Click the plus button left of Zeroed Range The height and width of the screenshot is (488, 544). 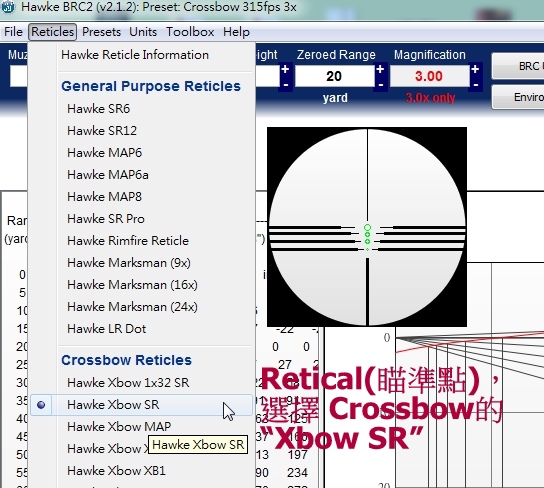(285, 69)
